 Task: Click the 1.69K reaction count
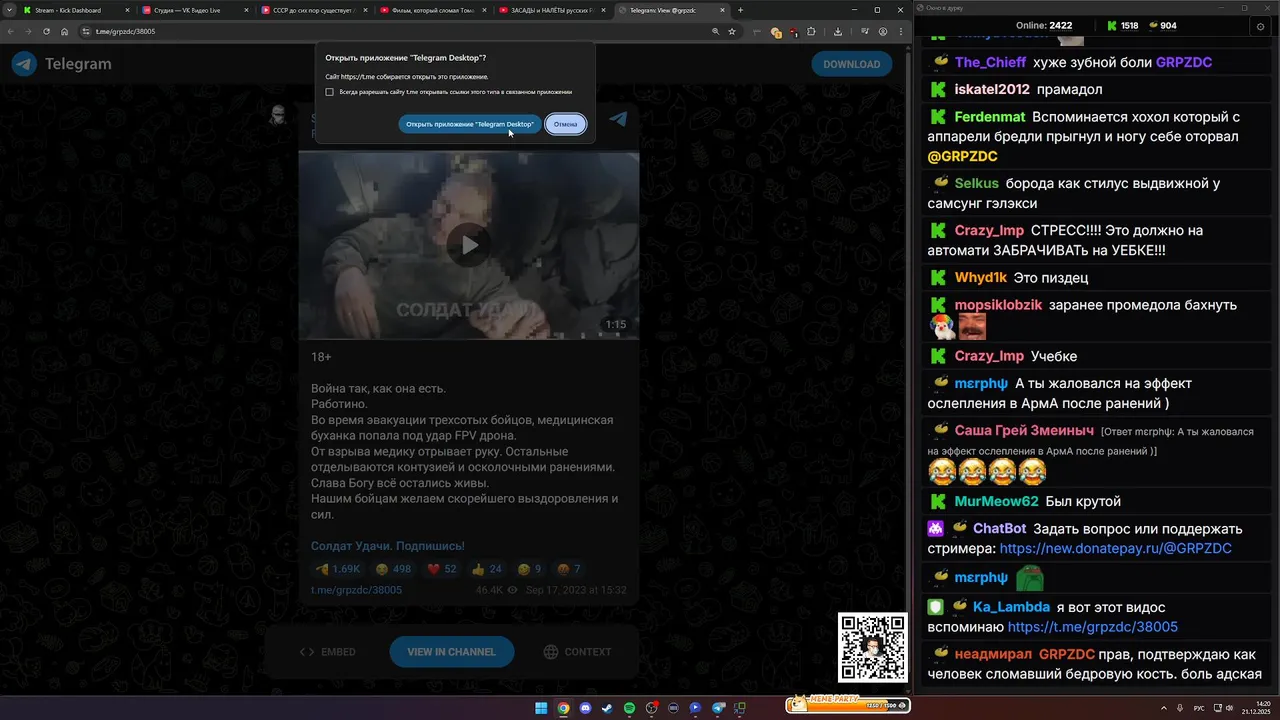click(x=338, y=569)
